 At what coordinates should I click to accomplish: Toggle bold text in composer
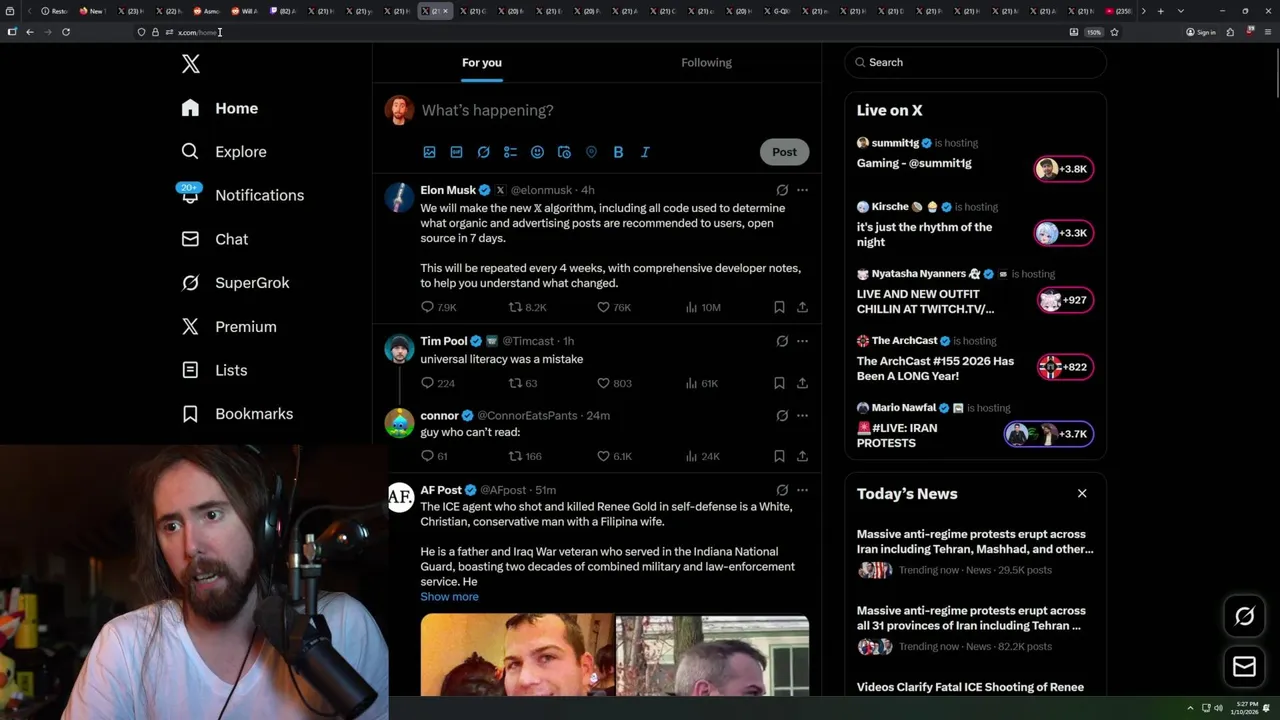tap(618, 152)
